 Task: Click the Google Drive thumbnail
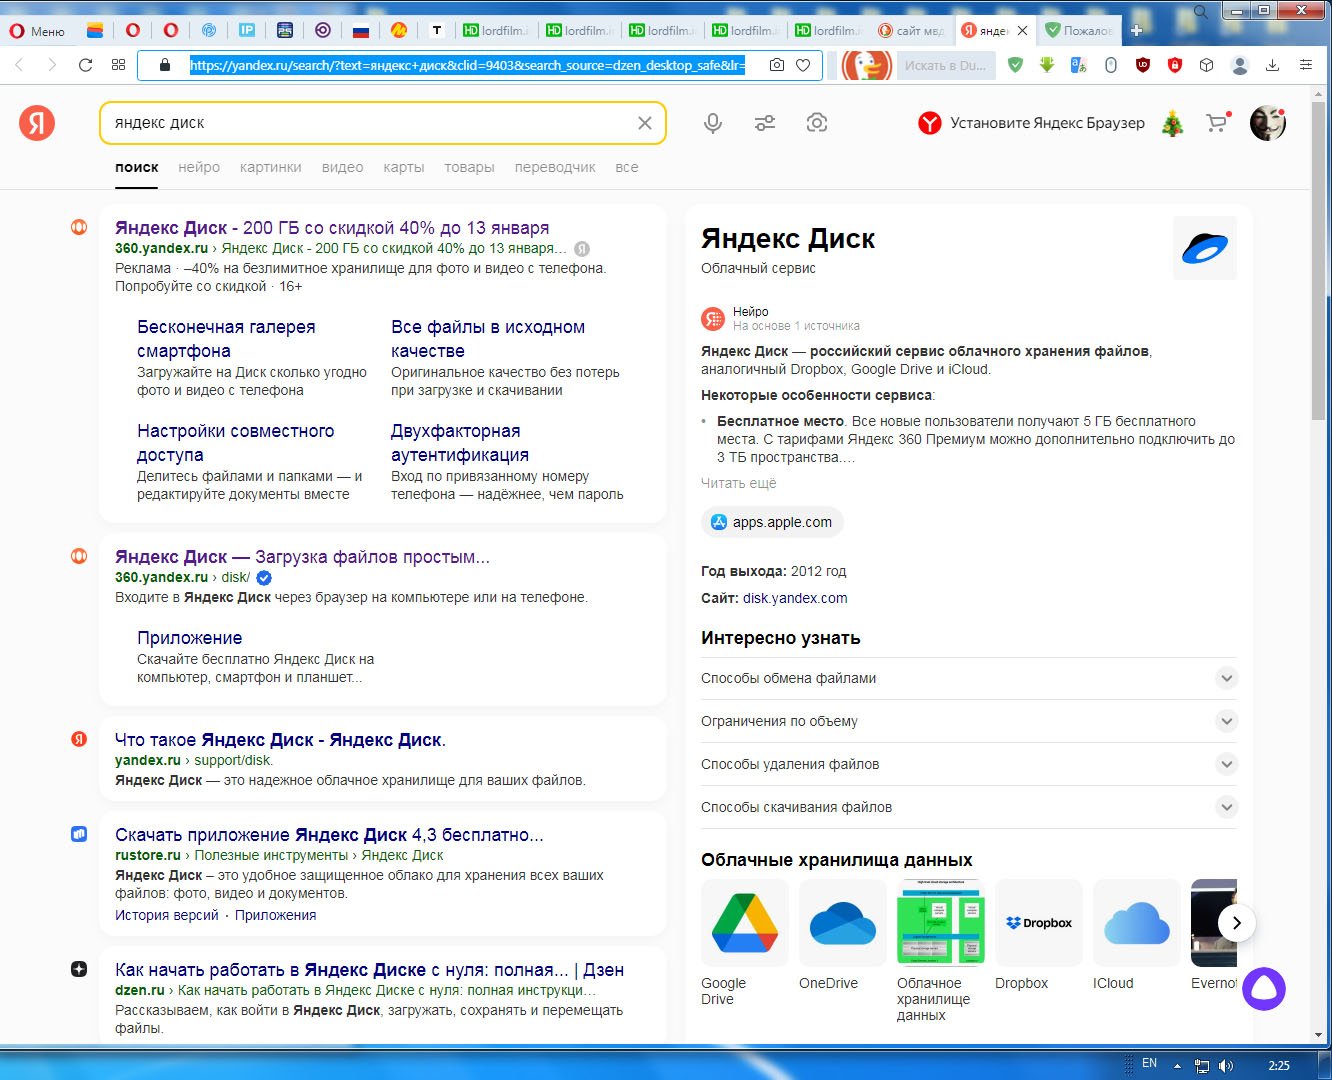[x=745, y=922]
